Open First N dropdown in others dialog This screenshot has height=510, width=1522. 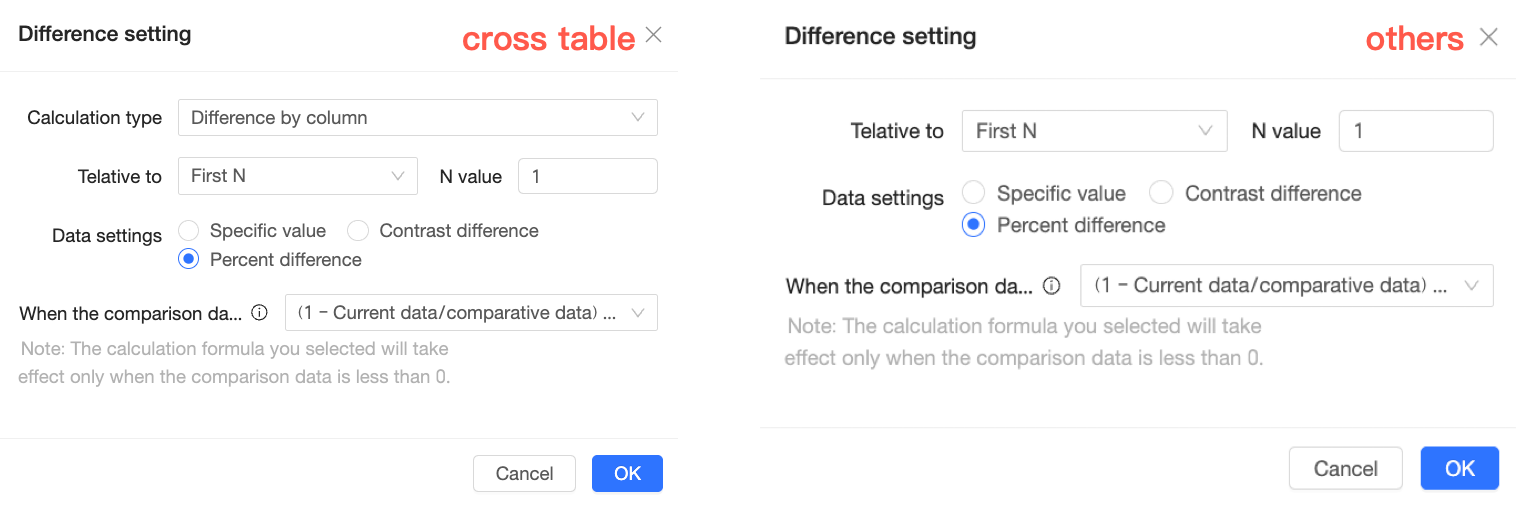pyautogui.click(x=1093, y=131)
